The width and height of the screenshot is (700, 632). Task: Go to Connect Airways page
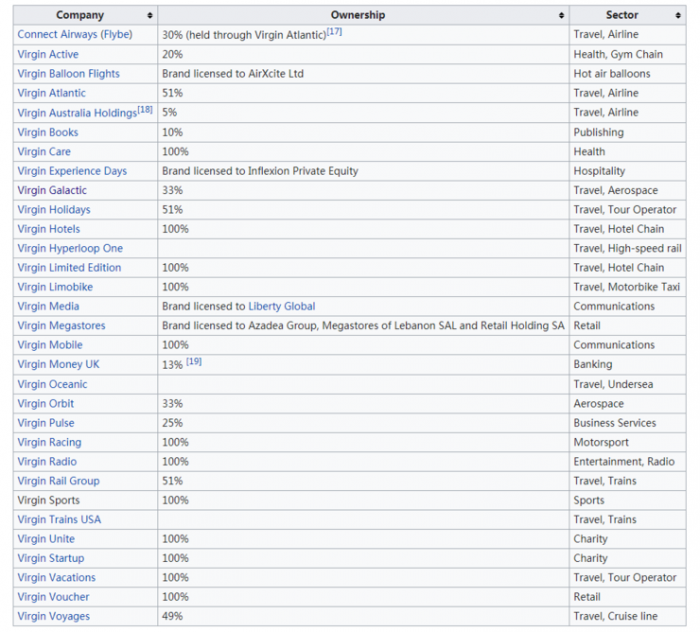(57, 35)
